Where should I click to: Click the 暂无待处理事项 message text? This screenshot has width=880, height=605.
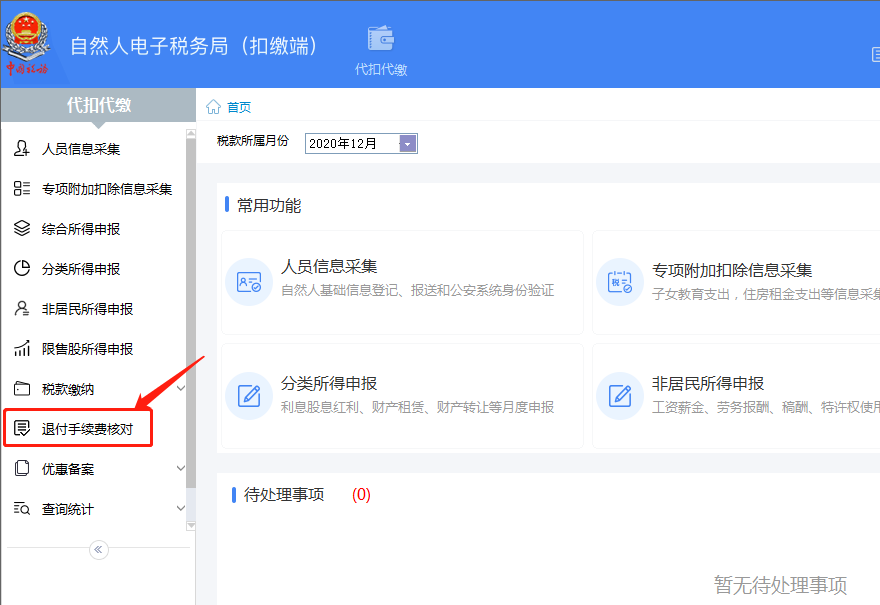[780, 585]
